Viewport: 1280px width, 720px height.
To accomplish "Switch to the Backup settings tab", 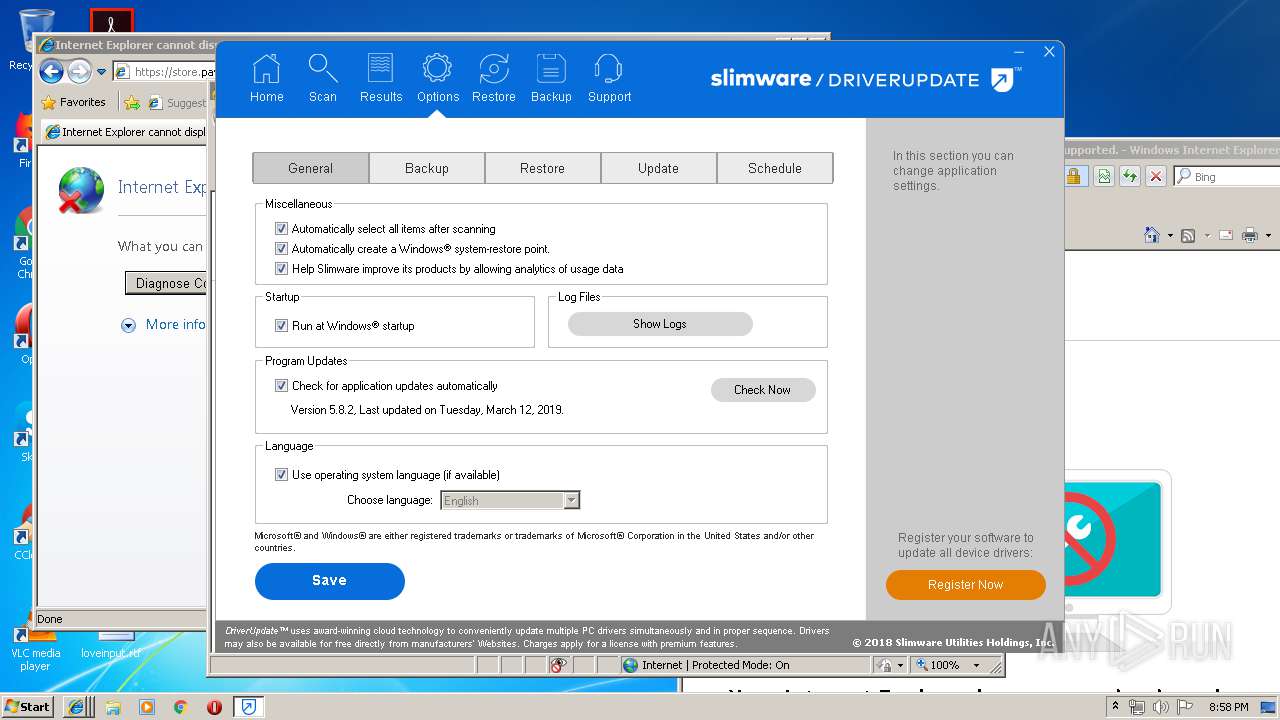I will 427,168.
